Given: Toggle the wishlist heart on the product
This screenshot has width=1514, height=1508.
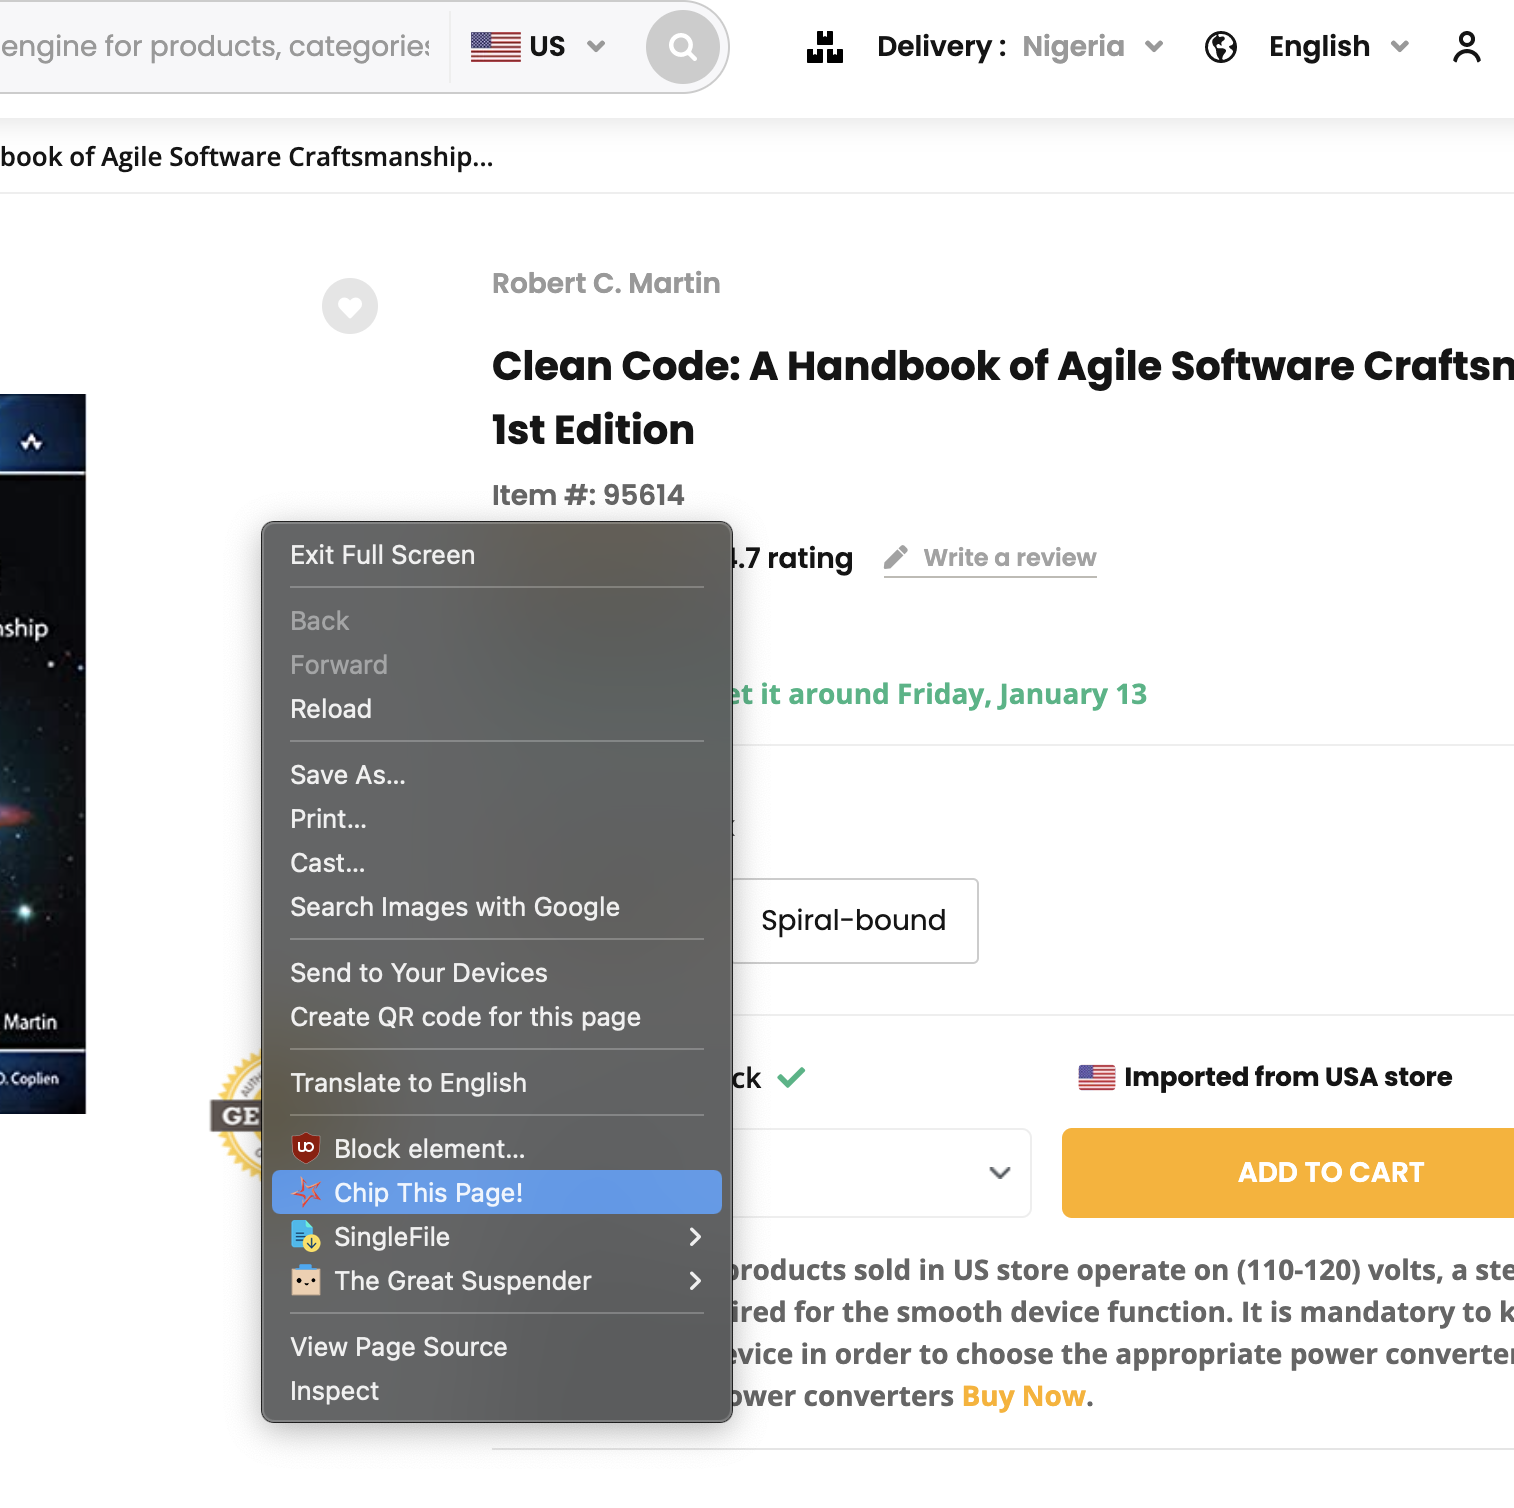Looking at the screenshot, I should click(348, 306).
